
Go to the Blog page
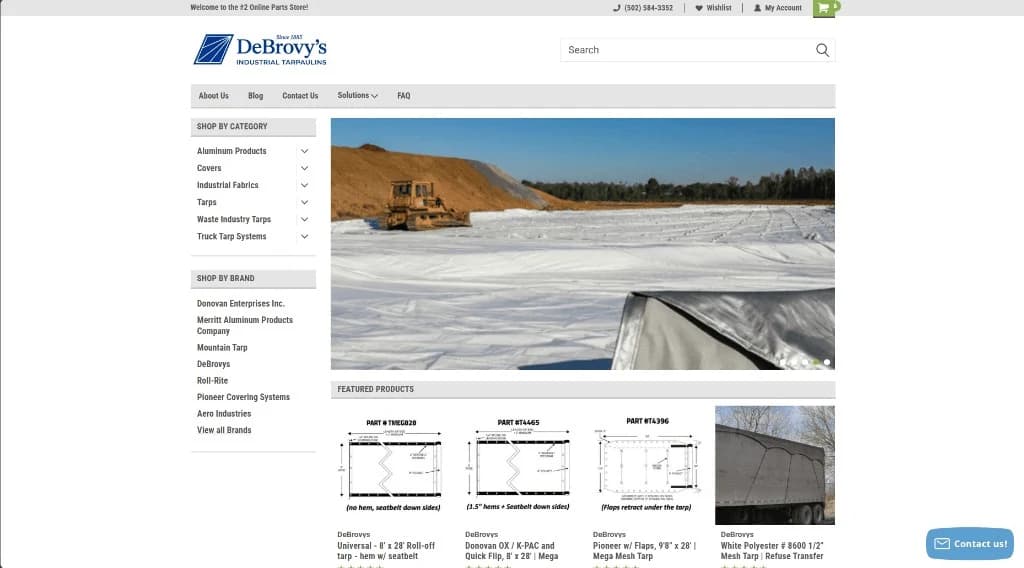(x=255, y=95)
